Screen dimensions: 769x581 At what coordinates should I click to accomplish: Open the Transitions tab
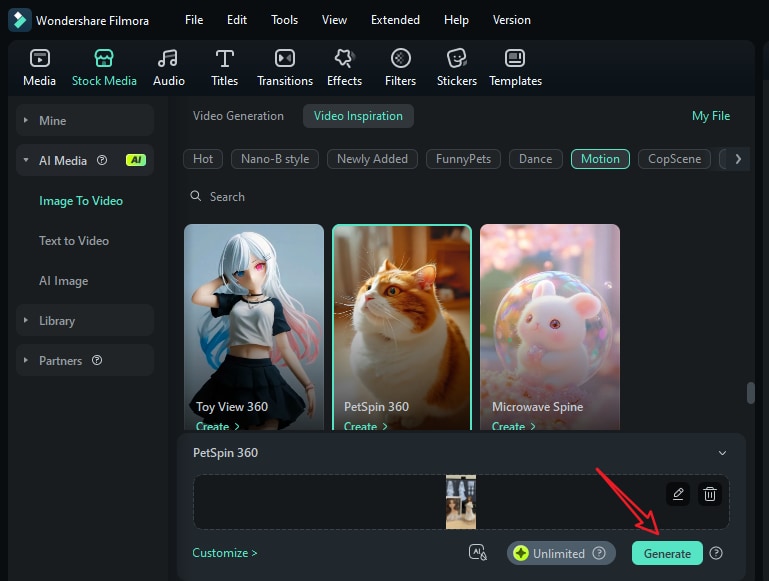click(x=285, y=68)
